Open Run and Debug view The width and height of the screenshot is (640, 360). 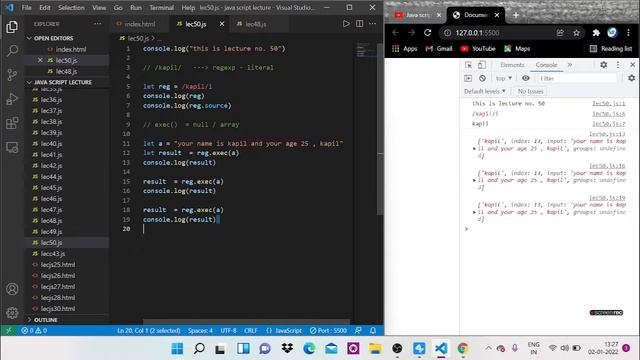pos(12,99)
